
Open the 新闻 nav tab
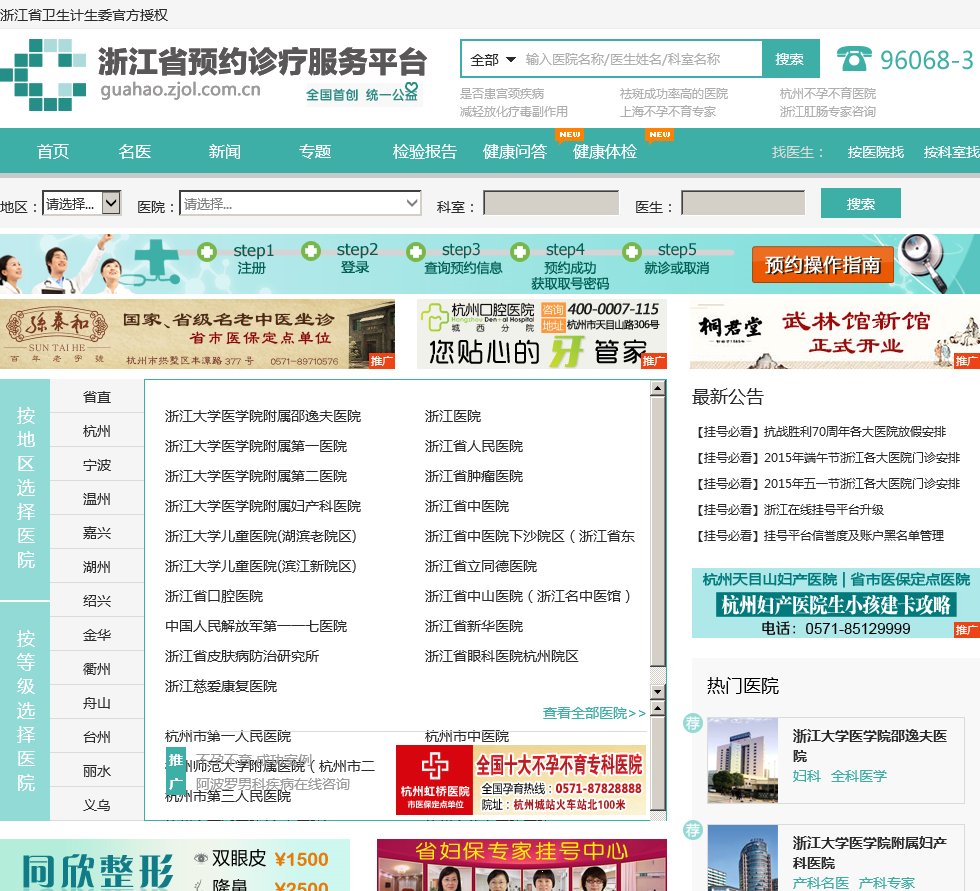pyautogui.click(x=224, y=152)
